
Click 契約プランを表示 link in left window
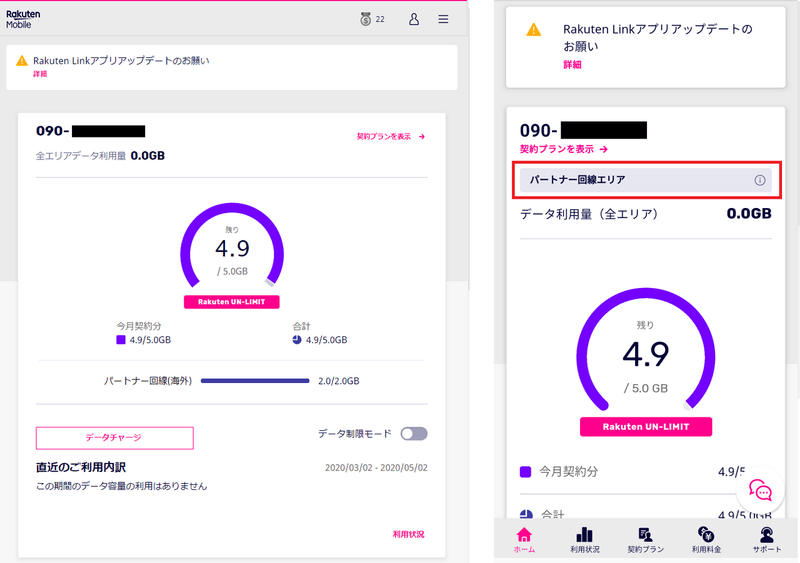391,136
